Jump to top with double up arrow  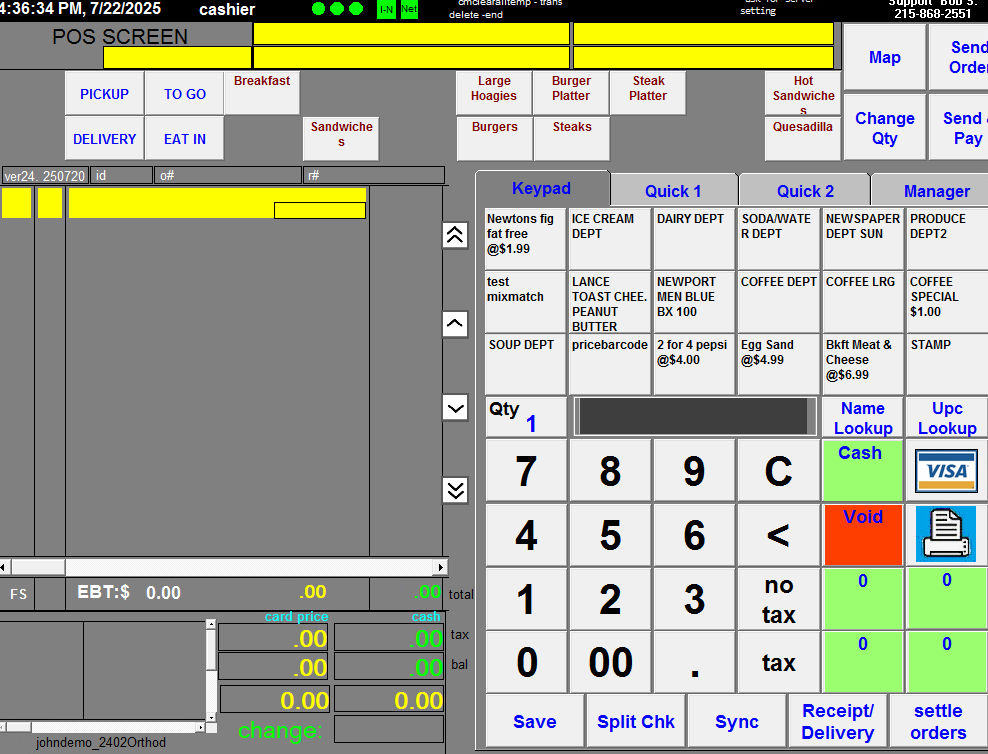(455, 236)
